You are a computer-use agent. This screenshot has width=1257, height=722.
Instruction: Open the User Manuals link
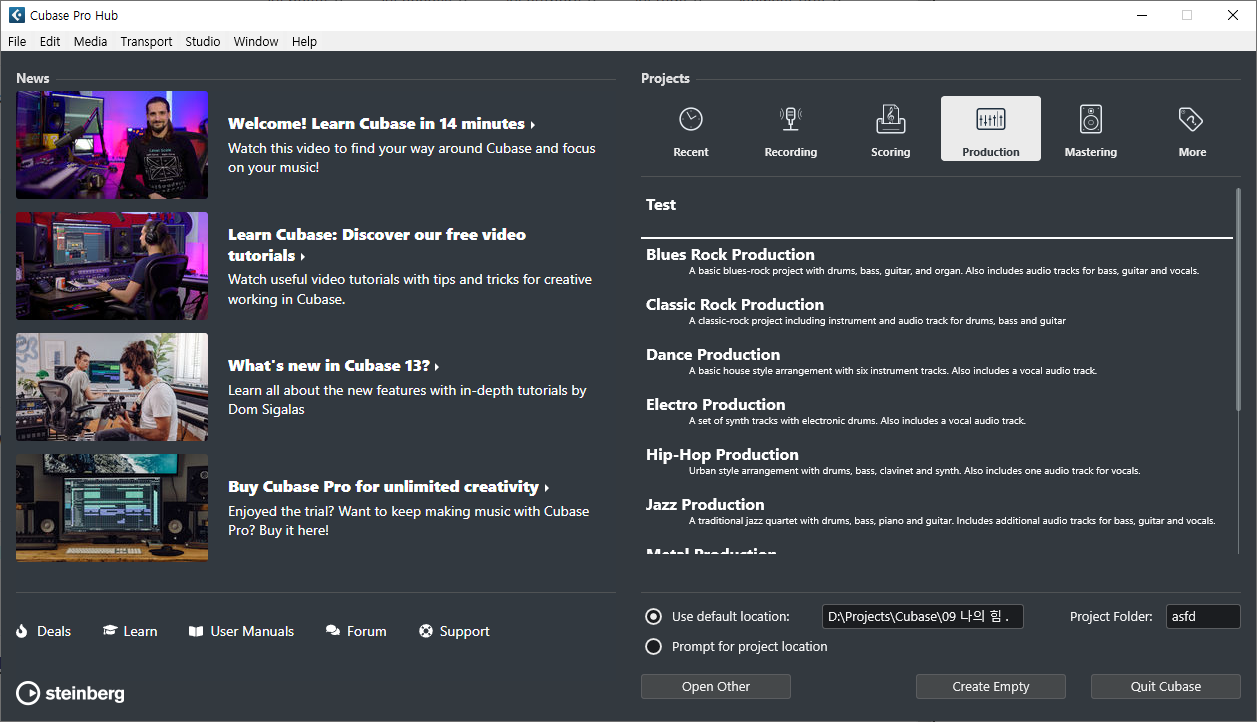click(x=252, y=631)
